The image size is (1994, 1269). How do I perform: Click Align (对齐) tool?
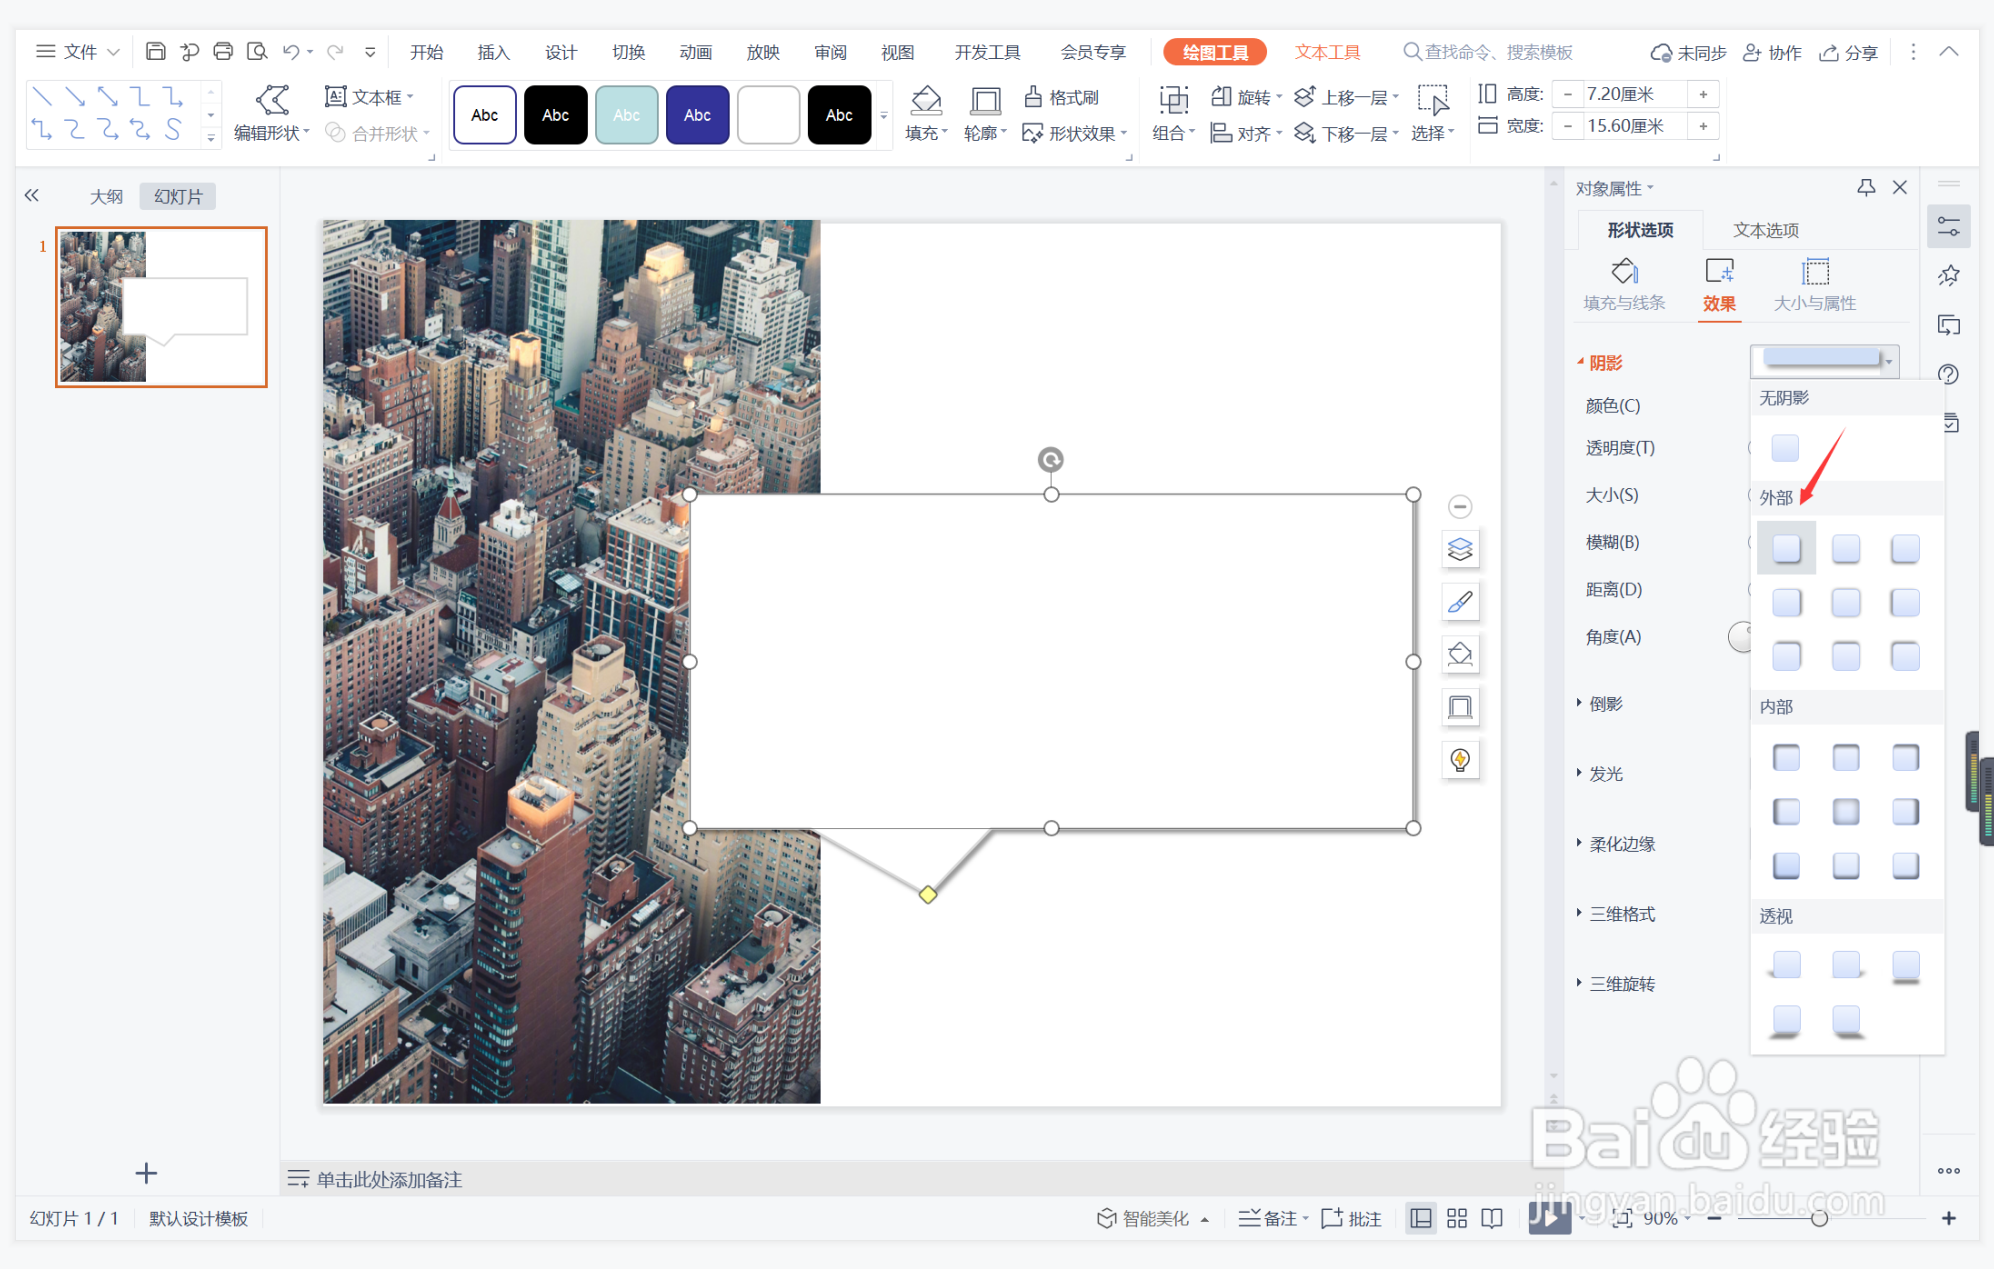coord(1246,133)
